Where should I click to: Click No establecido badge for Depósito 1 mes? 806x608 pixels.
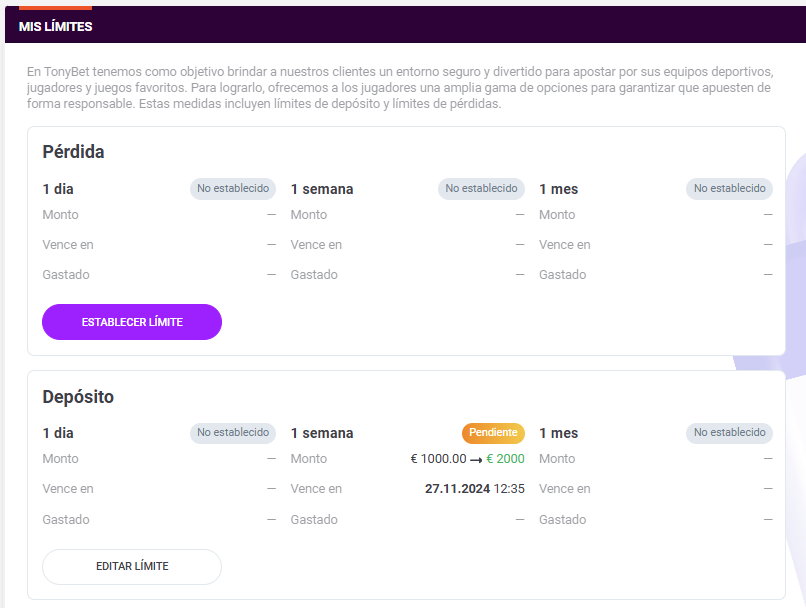point(729,433)
